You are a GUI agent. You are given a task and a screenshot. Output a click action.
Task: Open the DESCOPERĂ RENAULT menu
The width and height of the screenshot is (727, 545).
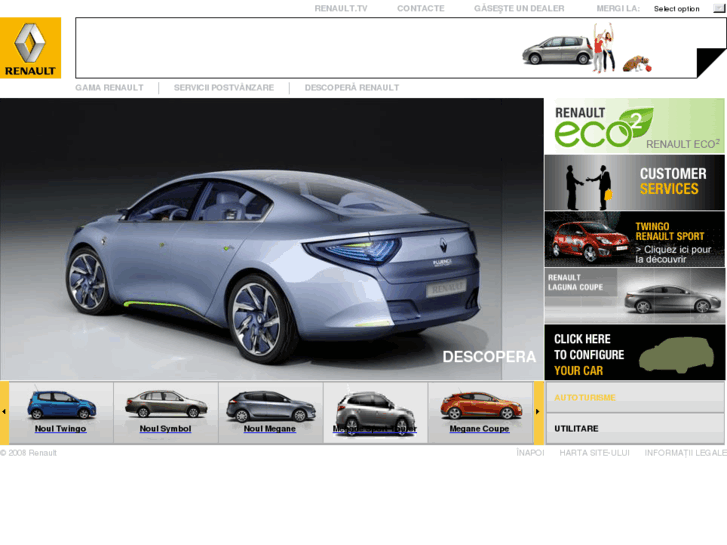pyautogui.click(x=352, y=88)
